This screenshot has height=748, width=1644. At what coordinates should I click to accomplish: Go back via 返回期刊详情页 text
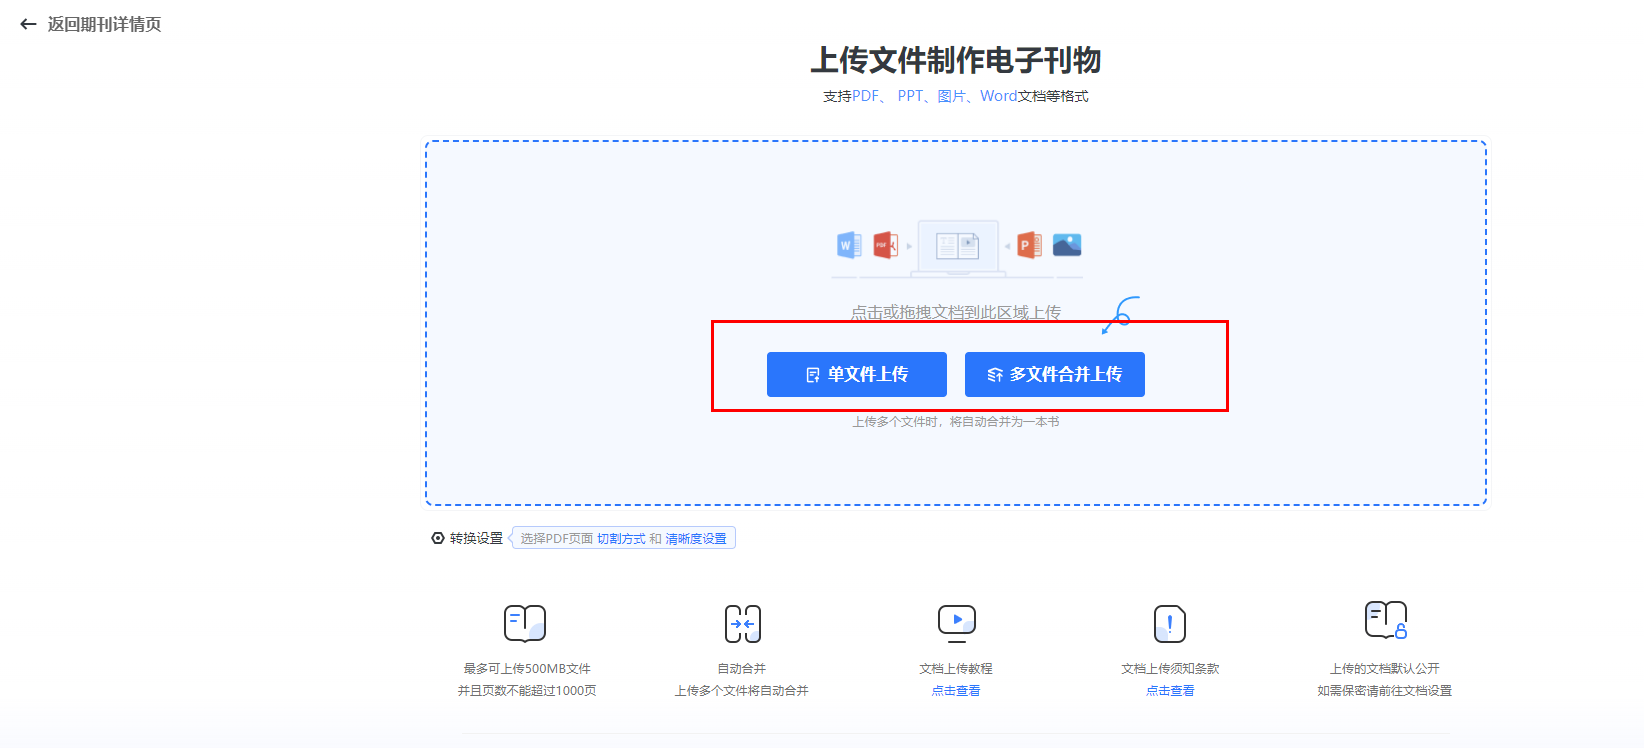pos(104,24)
